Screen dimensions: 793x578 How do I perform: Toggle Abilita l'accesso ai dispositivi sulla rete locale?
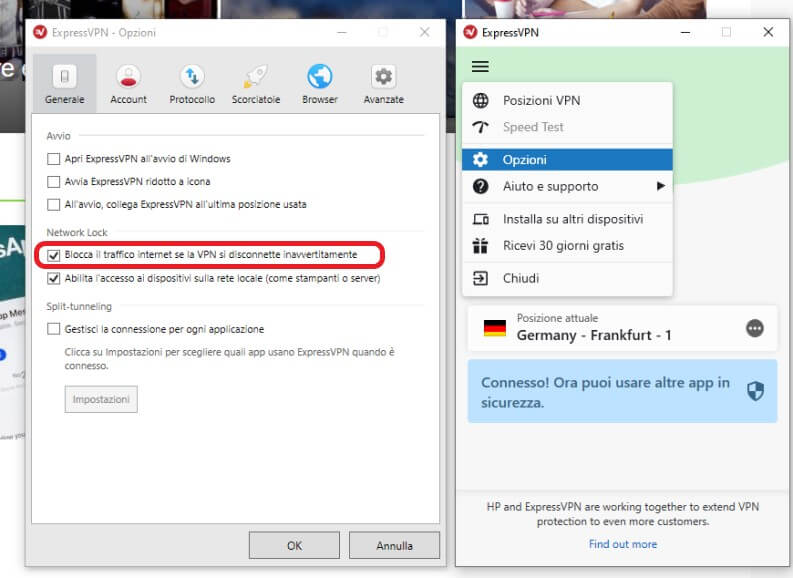coord(53,278)
